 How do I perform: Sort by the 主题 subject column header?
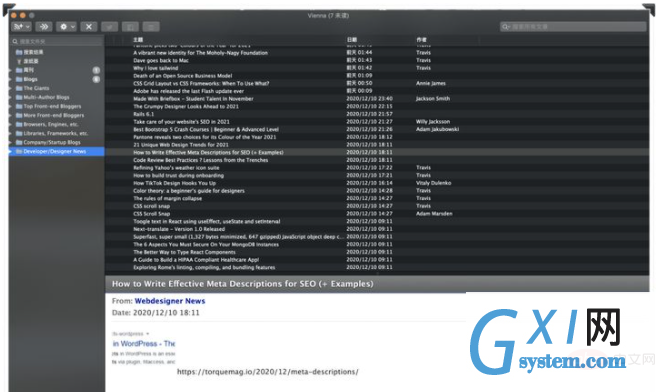(x=138, y=39)
